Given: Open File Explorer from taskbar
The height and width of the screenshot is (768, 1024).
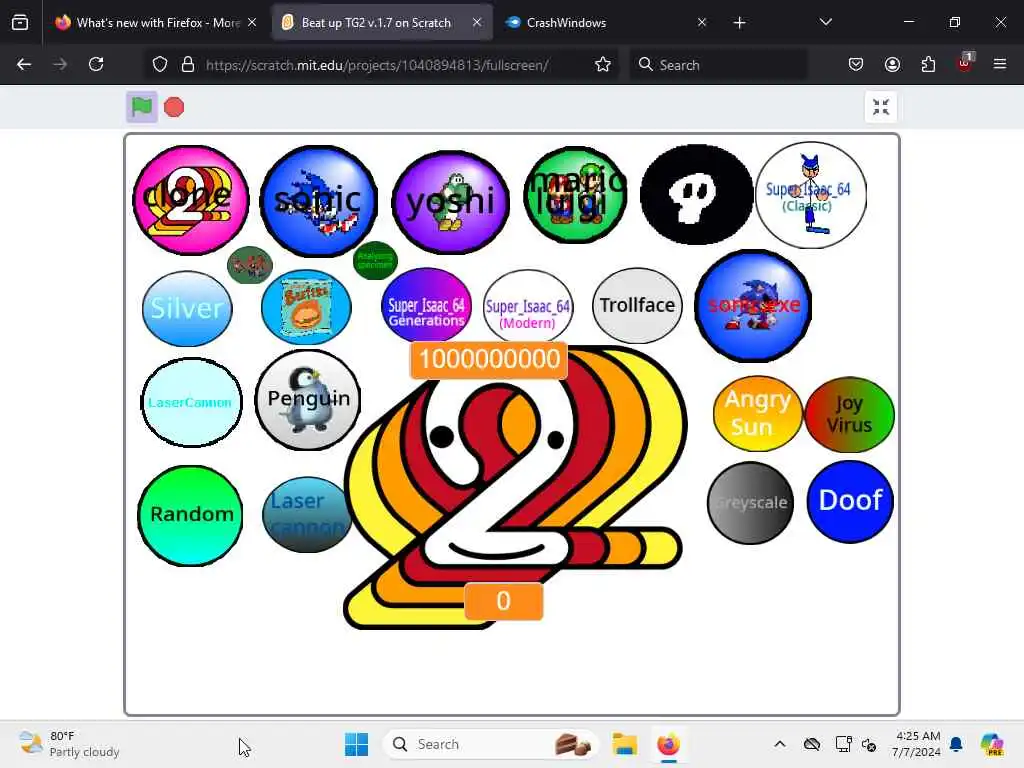Looking at the screenshot, I should click(x=624, y=744).
